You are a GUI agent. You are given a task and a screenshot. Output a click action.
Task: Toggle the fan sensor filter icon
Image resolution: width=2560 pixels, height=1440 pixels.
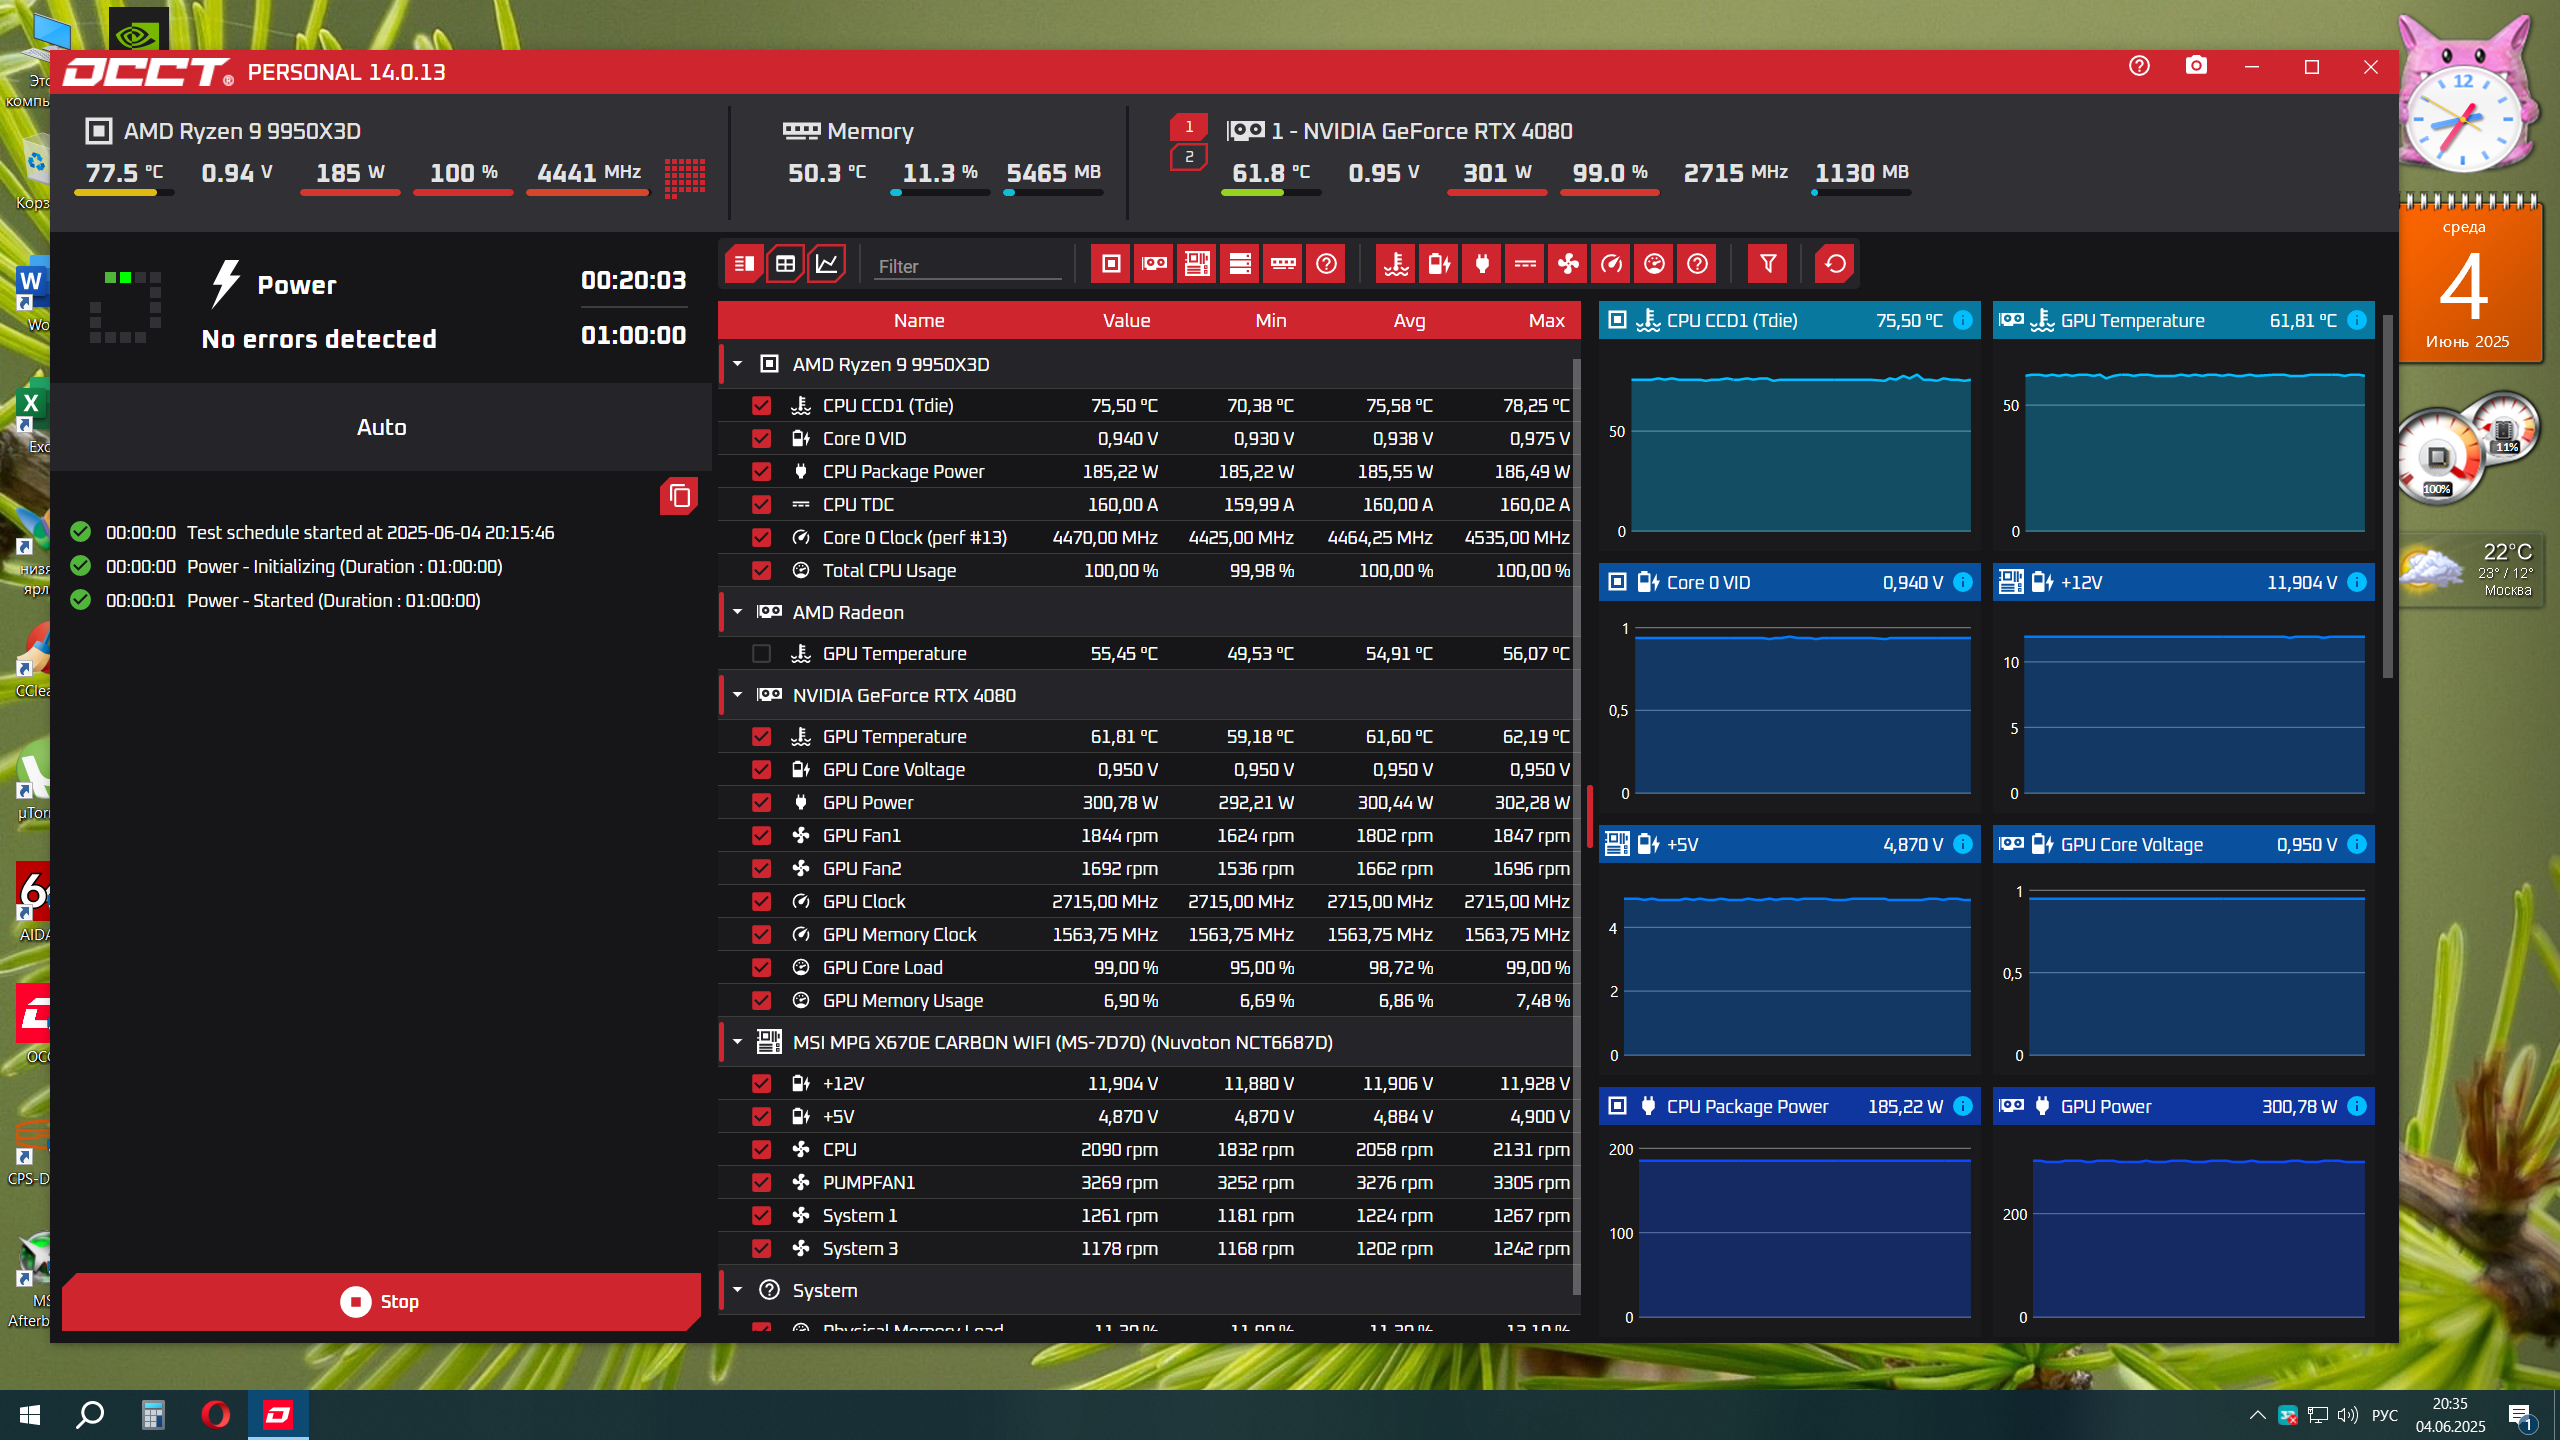[x=1568, y=264]
